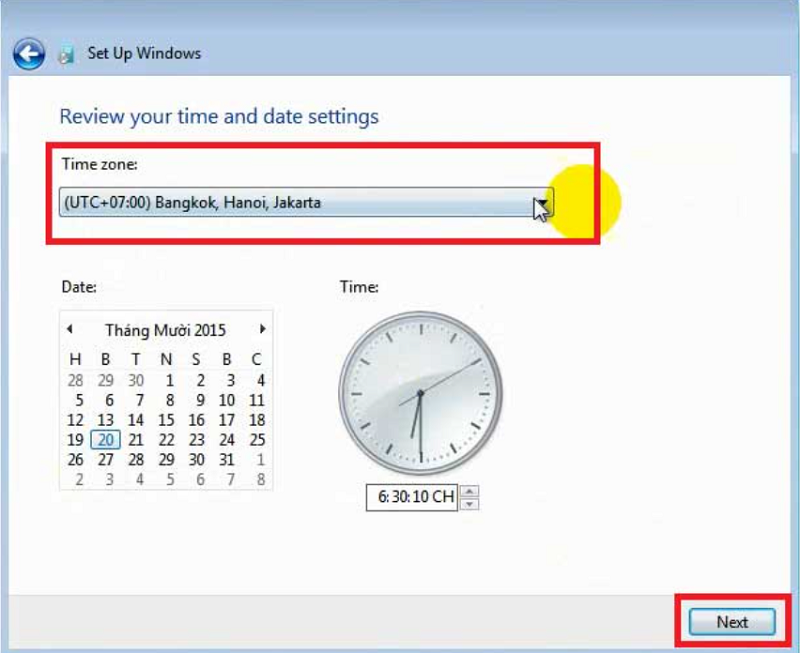This screenshot has width=800, height=653.
Task: Select October 12 on the calendar
Action: (x=75, y=420)
